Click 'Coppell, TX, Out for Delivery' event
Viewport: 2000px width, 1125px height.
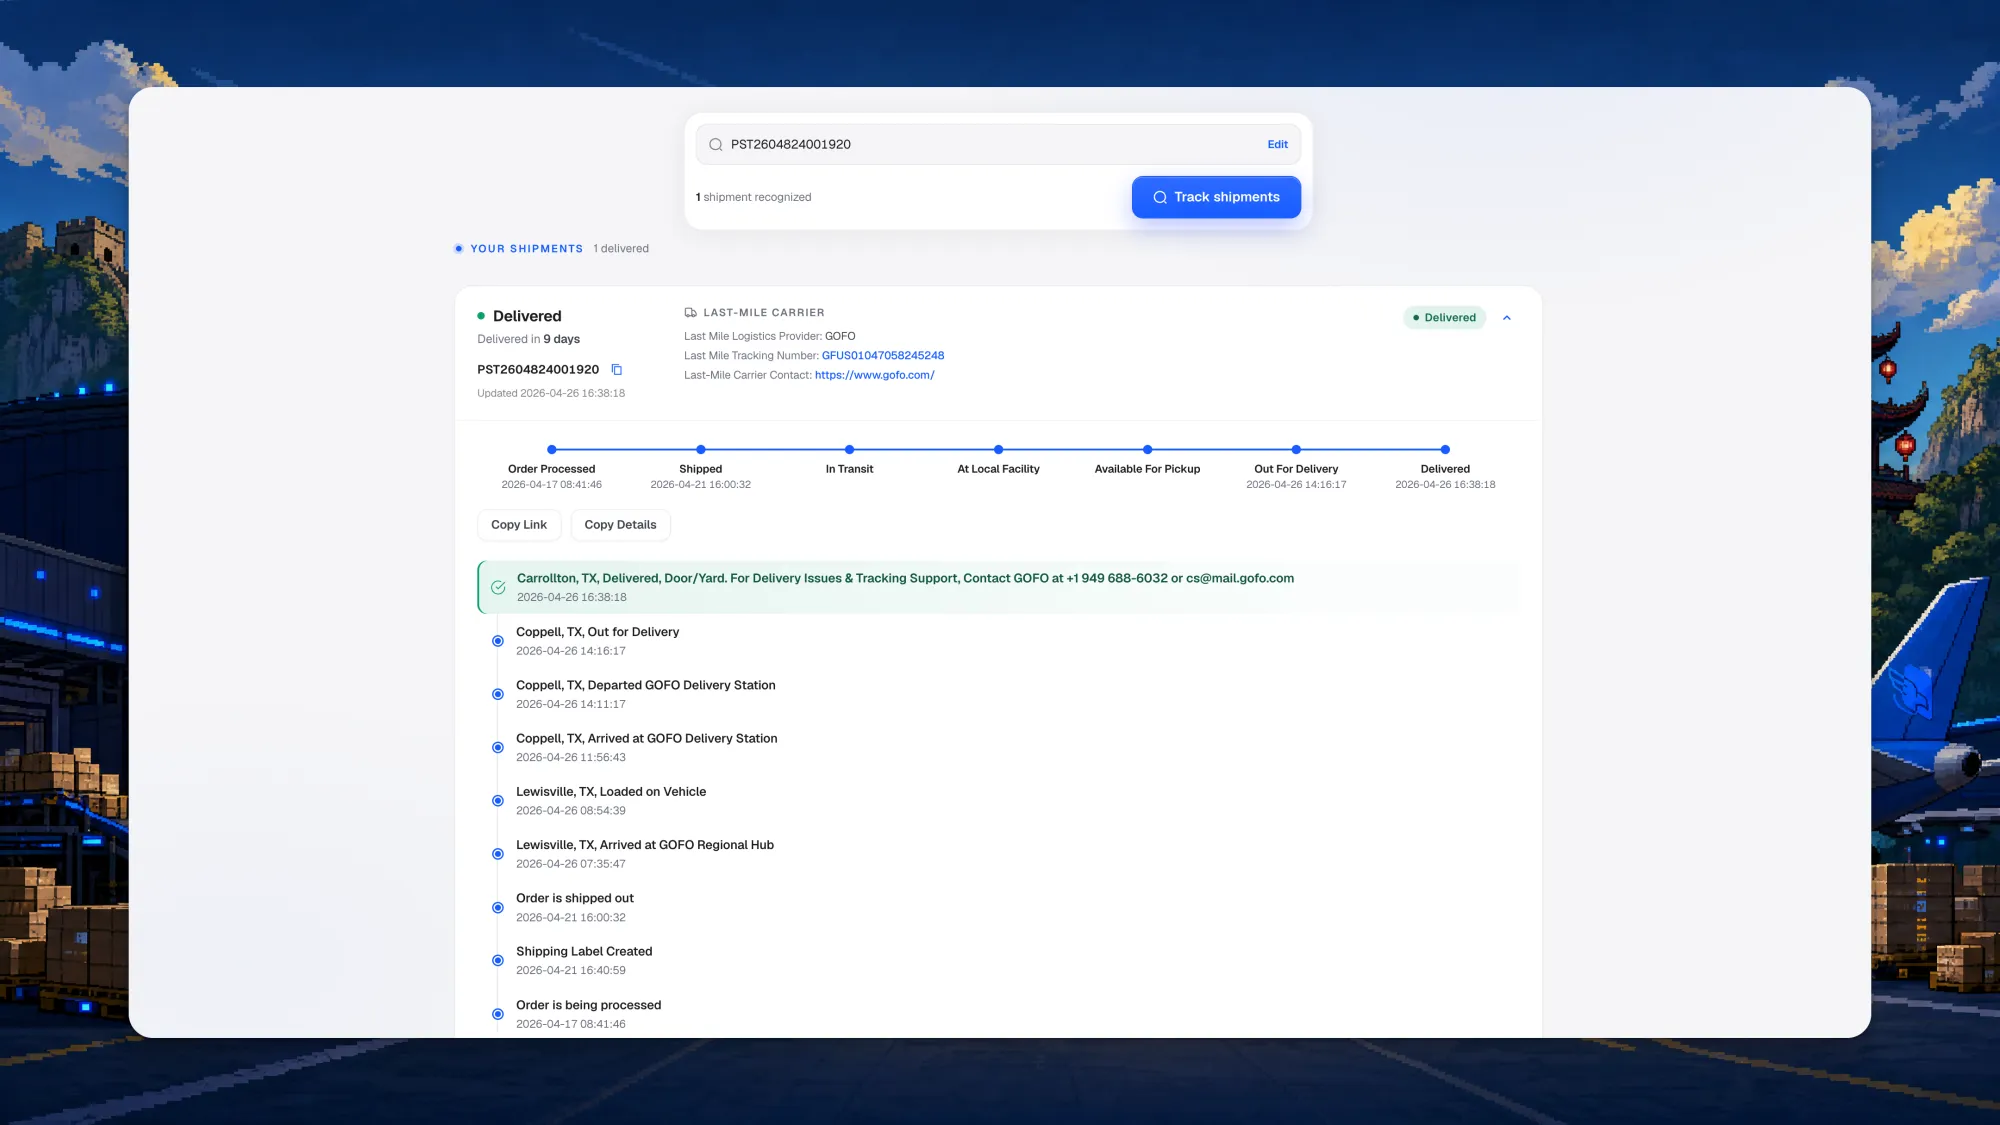597,632
